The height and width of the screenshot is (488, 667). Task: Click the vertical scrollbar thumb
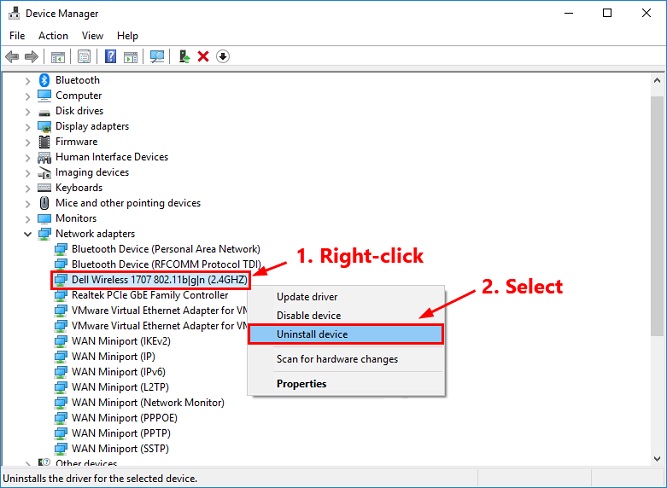click(x=657, y=216)
